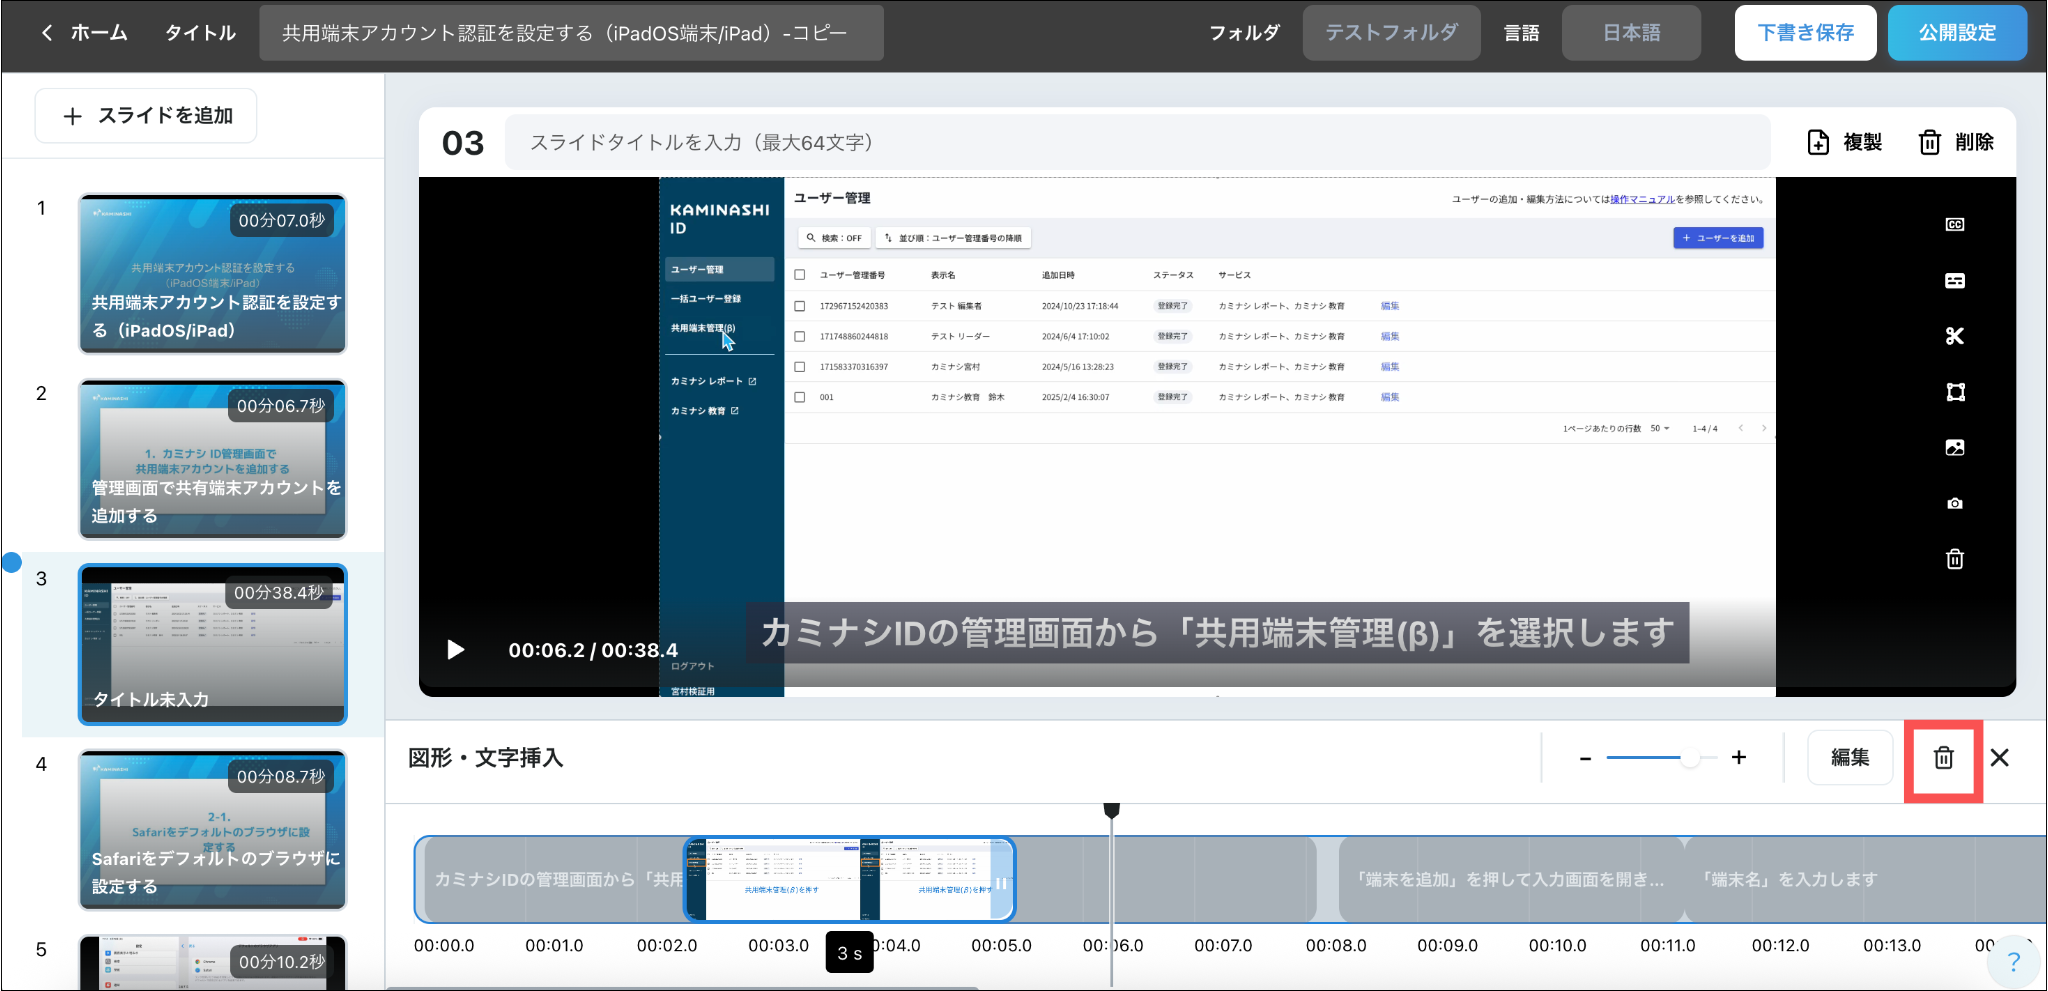
Task: Open カミナシ 教育 external link
Action: [705, 411]
